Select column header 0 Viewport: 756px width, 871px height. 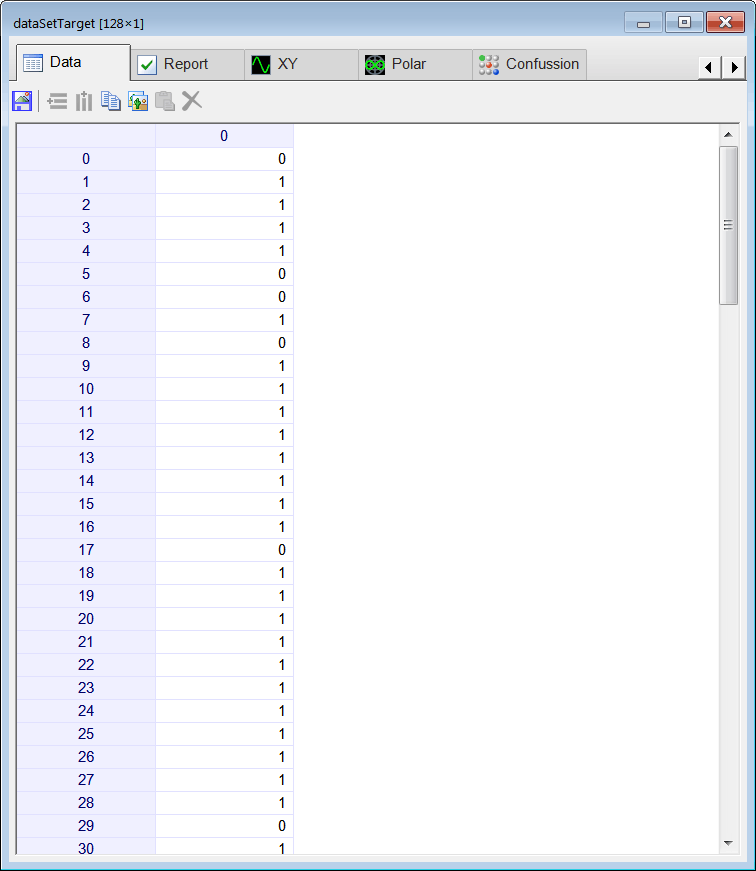224,136
